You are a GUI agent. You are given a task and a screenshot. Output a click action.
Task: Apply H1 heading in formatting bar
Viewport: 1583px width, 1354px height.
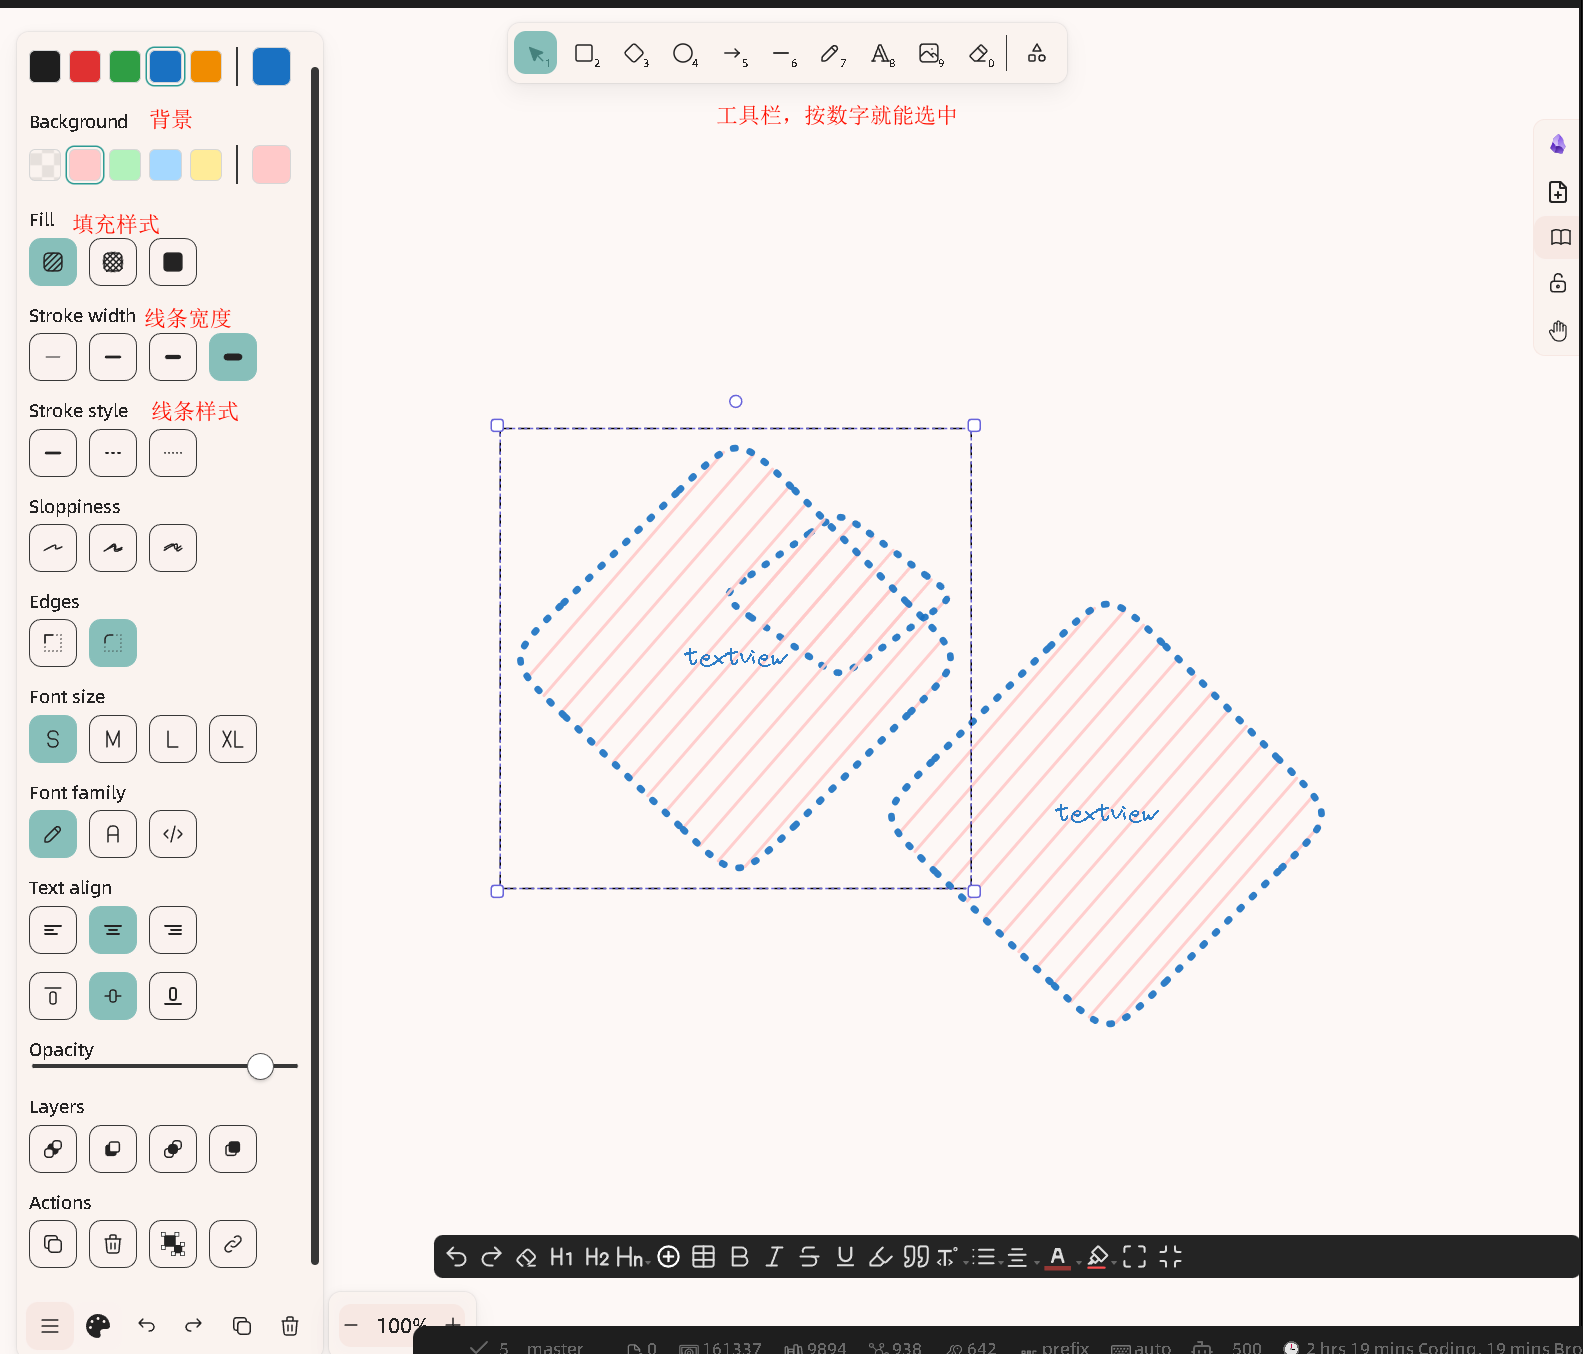pos(562,1257)
